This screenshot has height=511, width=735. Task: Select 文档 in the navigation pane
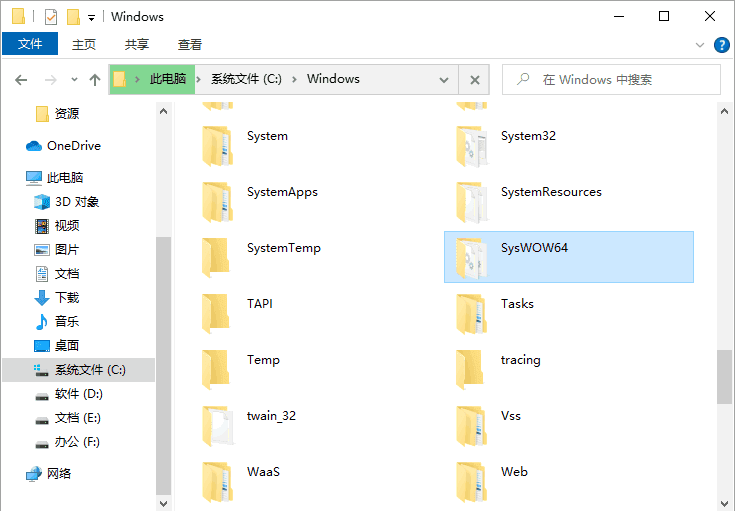tap(67, 274)
